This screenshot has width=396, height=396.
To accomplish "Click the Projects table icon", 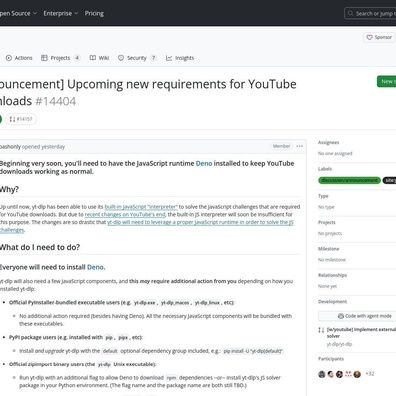I will pos(44,58).
